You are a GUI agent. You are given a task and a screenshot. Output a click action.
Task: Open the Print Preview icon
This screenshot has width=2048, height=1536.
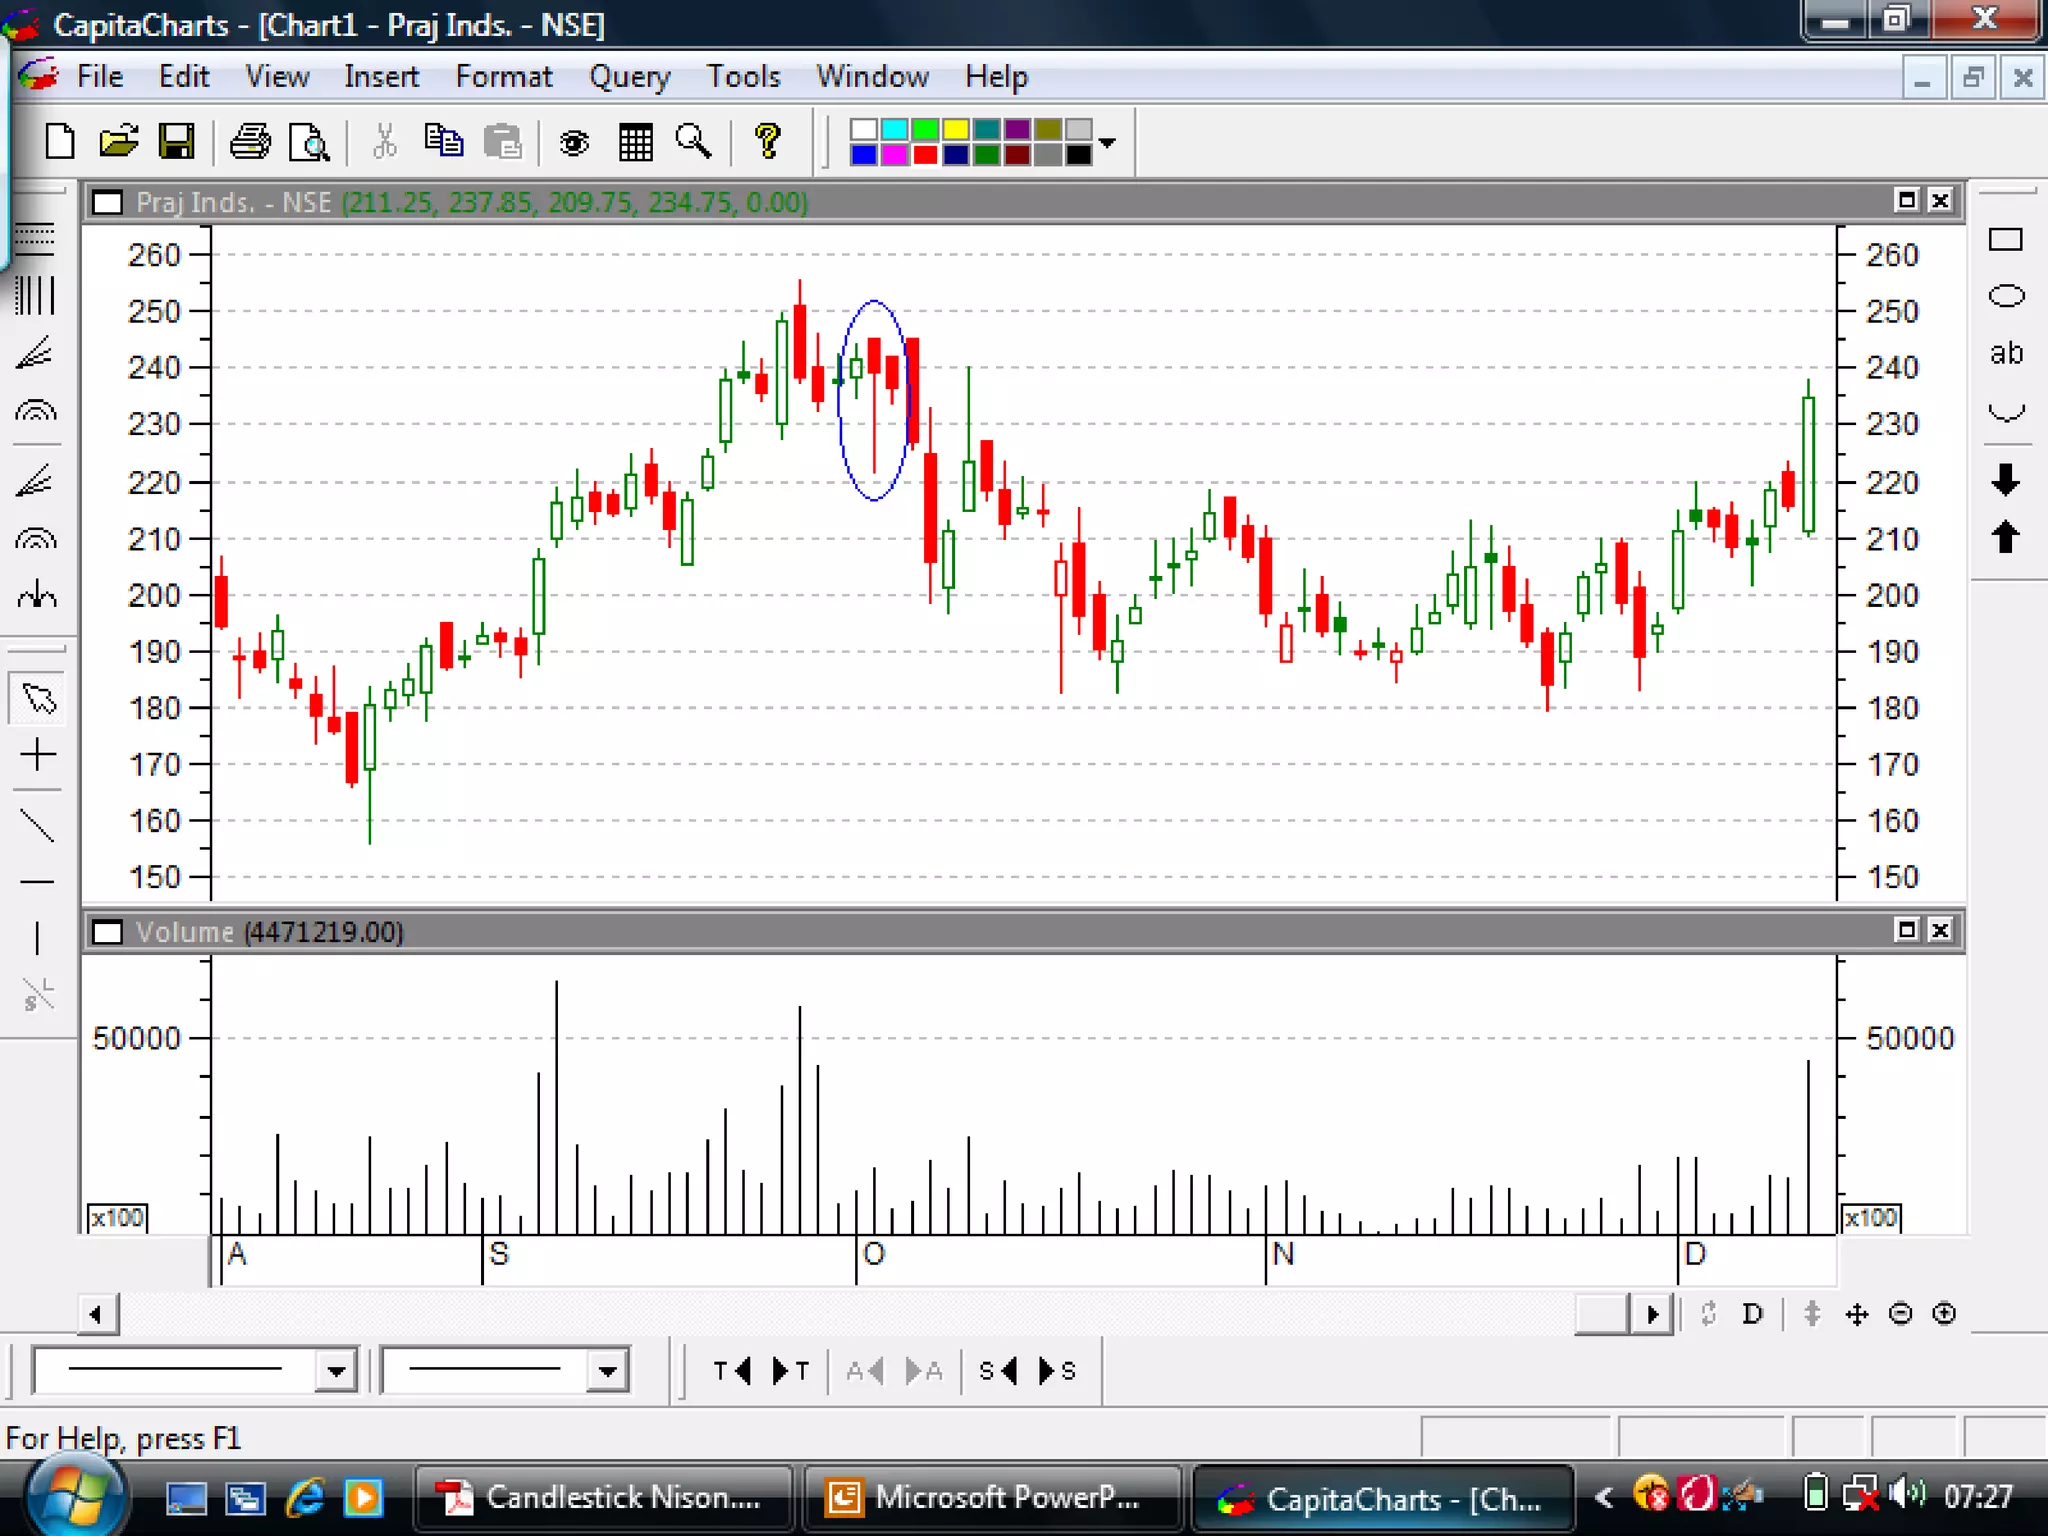[x=309, y=142]
